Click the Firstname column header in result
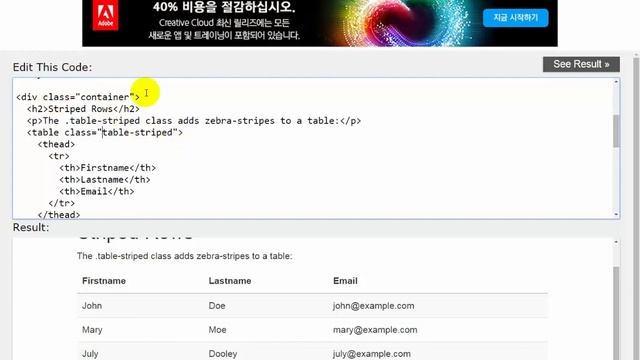Image resolution: width=640 pixels, height=360 pixels. [104, 281]
